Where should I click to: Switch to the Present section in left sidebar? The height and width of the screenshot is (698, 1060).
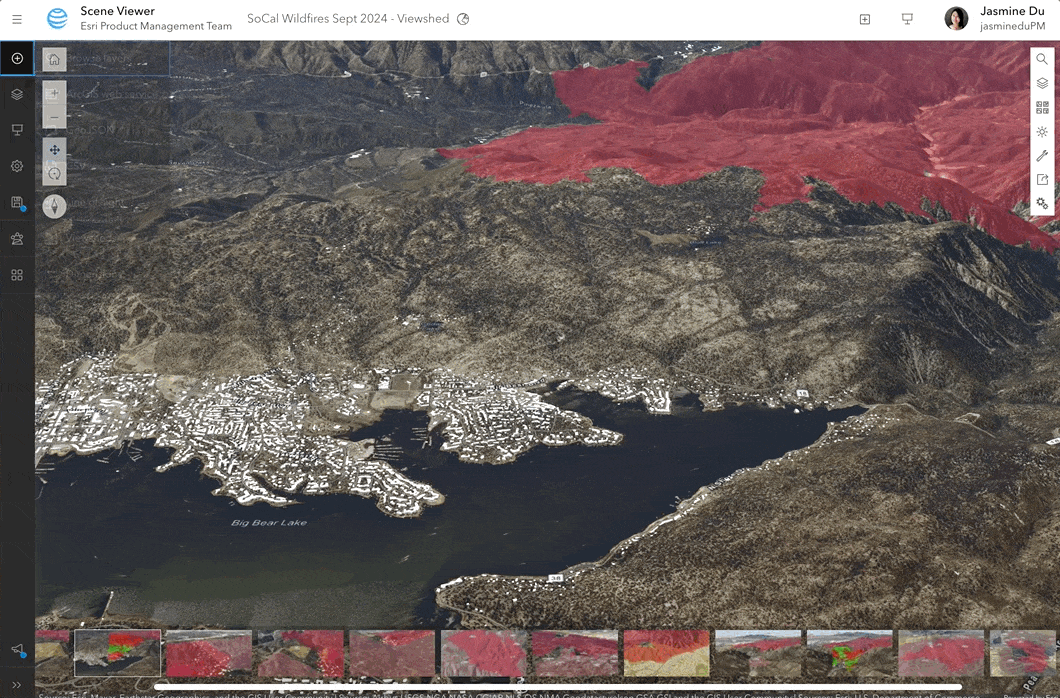[x=16, y=130]
